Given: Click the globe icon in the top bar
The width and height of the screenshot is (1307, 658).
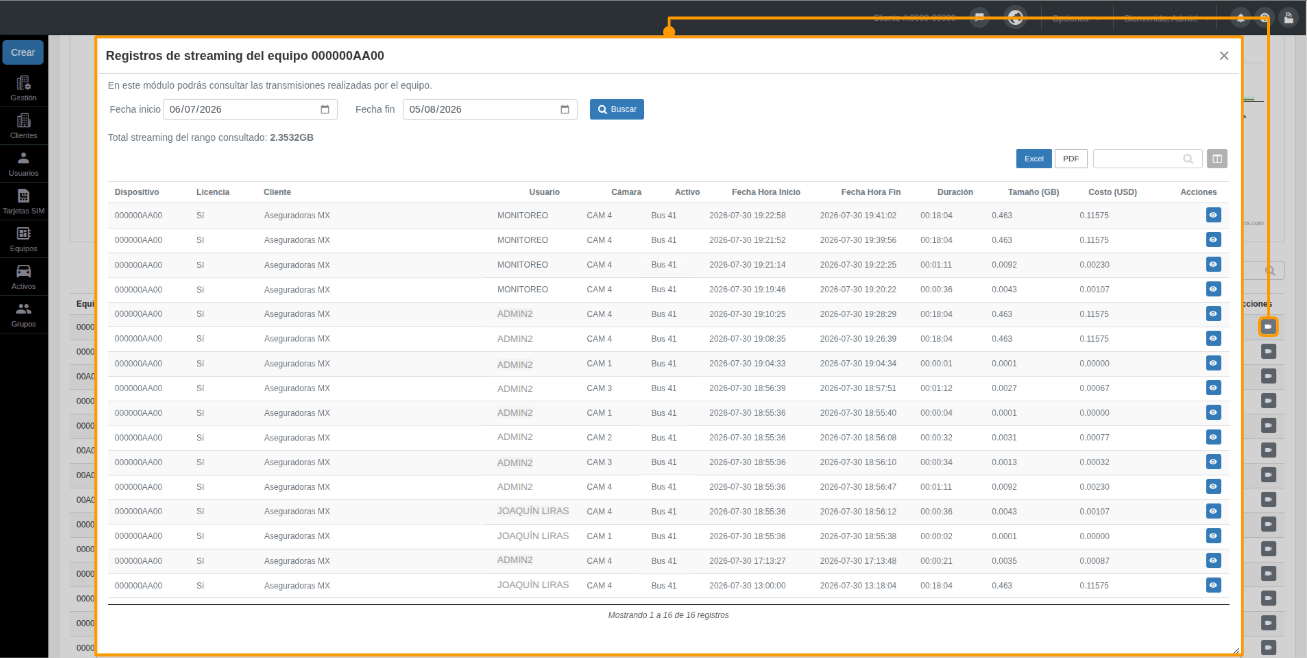Looking at the screenshot, I should (1015, 17).
